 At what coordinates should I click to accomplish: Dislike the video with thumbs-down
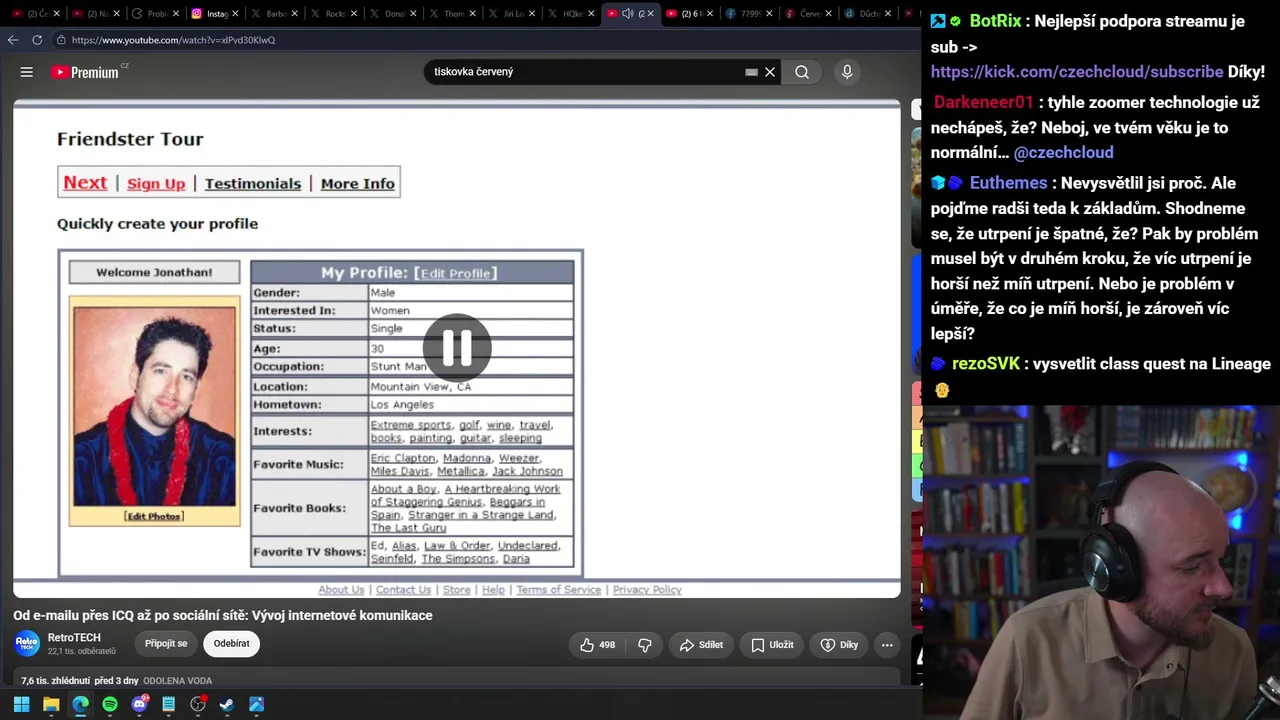645,645
